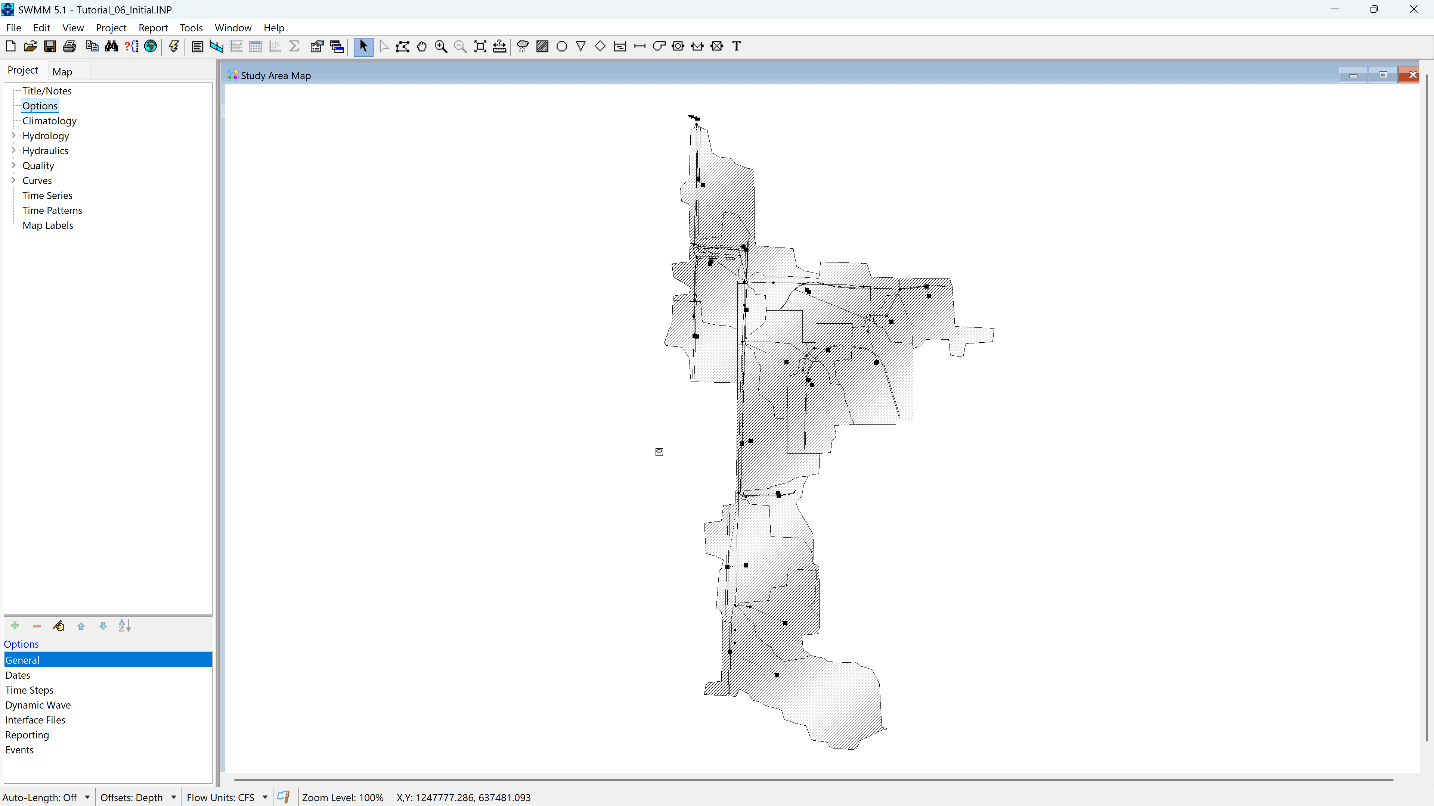
Task: Open the Report menu
Action: (153, 27)
